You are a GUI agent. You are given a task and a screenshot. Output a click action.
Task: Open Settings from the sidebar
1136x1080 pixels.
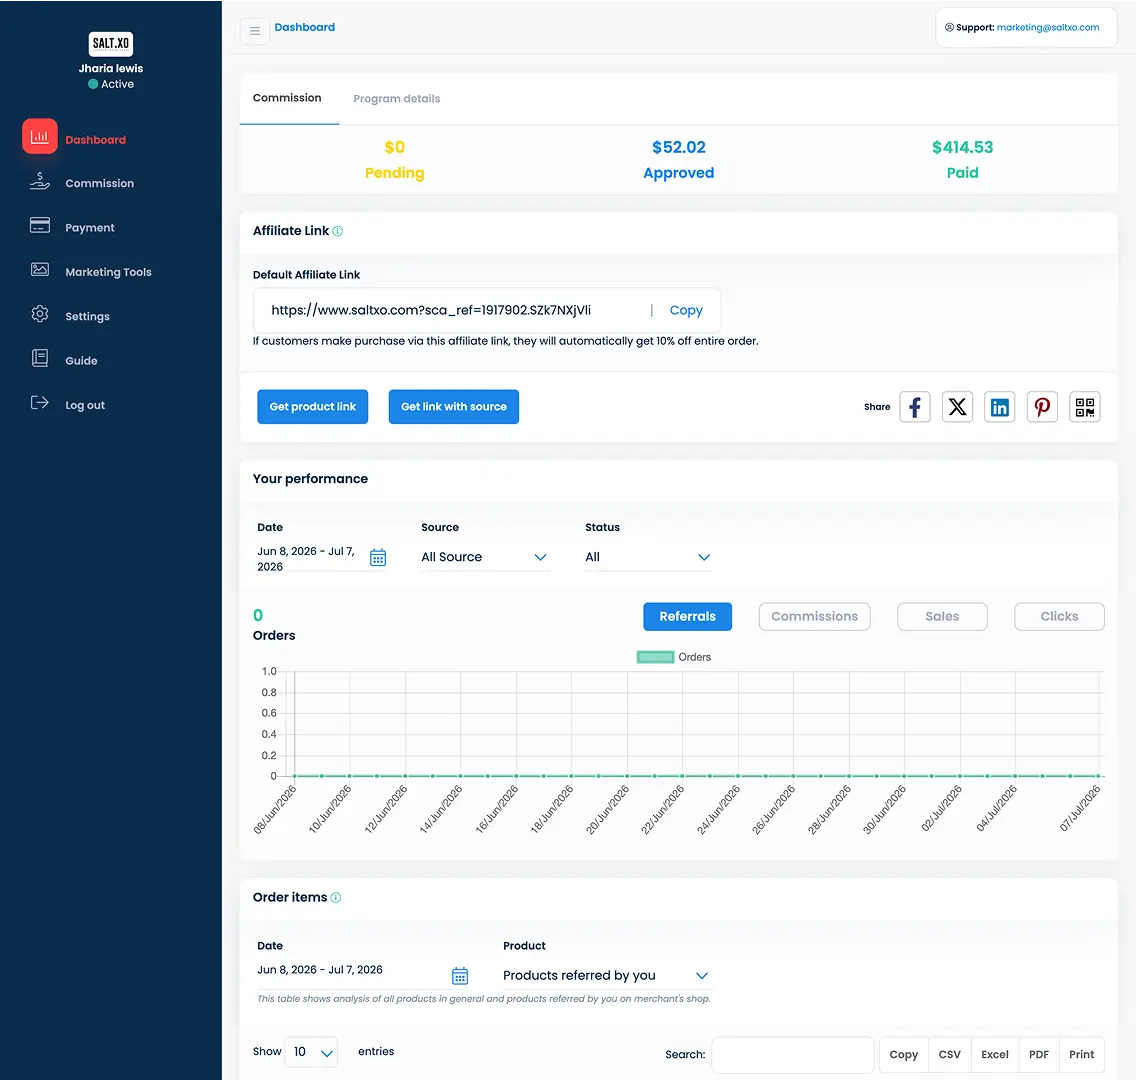point(87,316)
